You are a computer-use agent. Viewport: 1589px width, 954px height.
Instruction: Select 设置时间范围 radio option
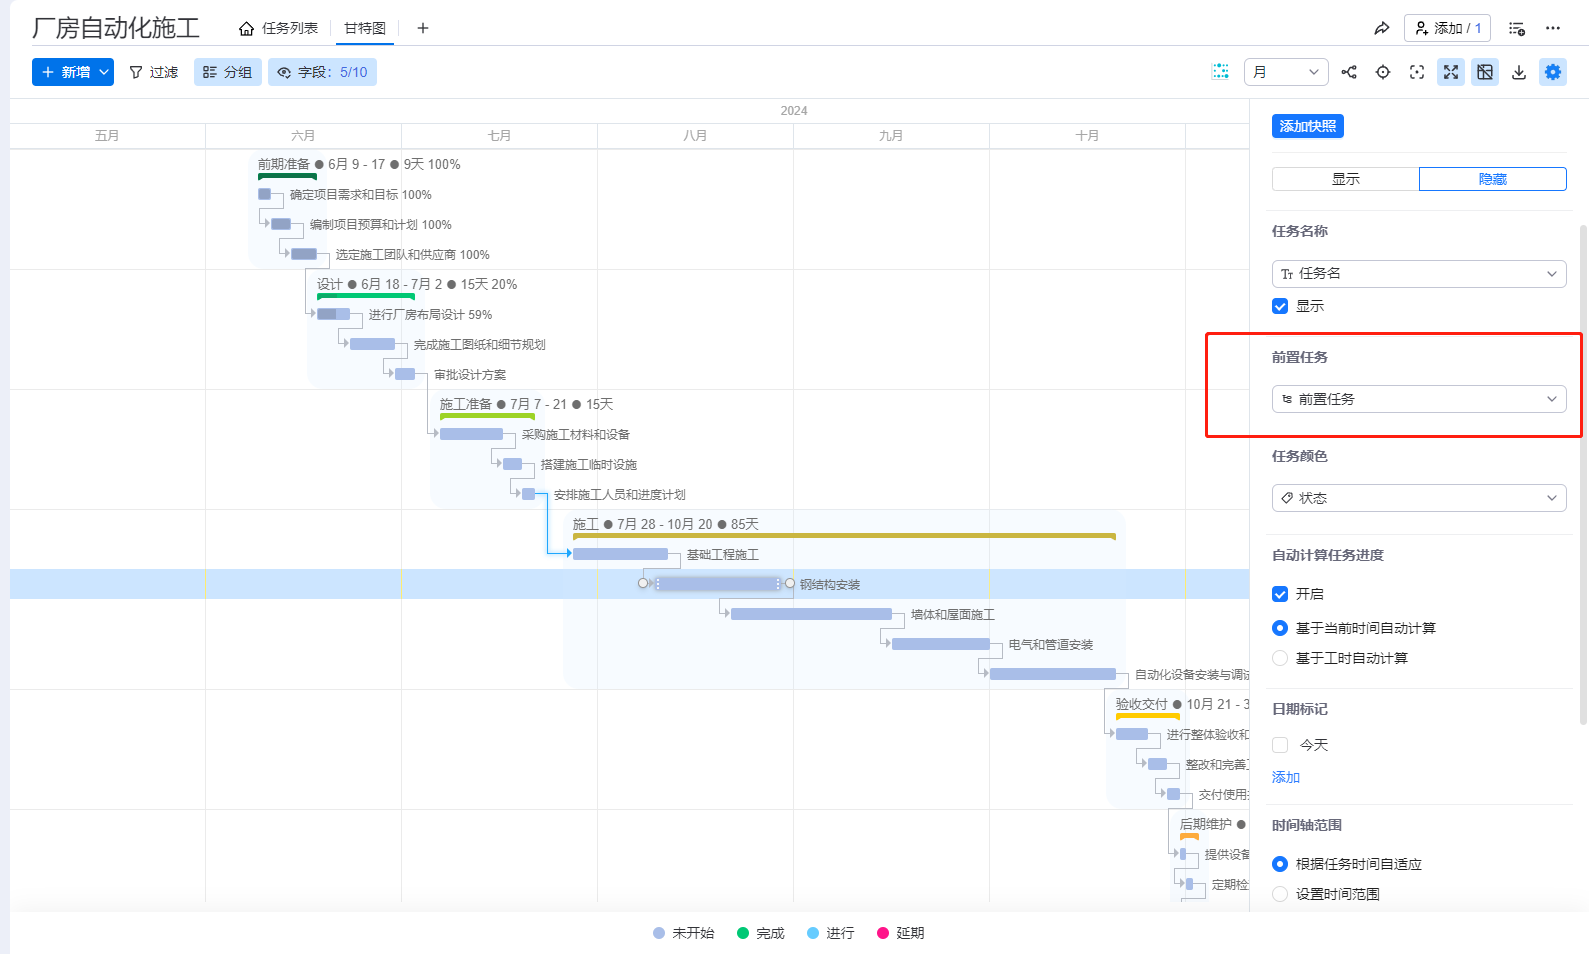[x=1280, y=894]
